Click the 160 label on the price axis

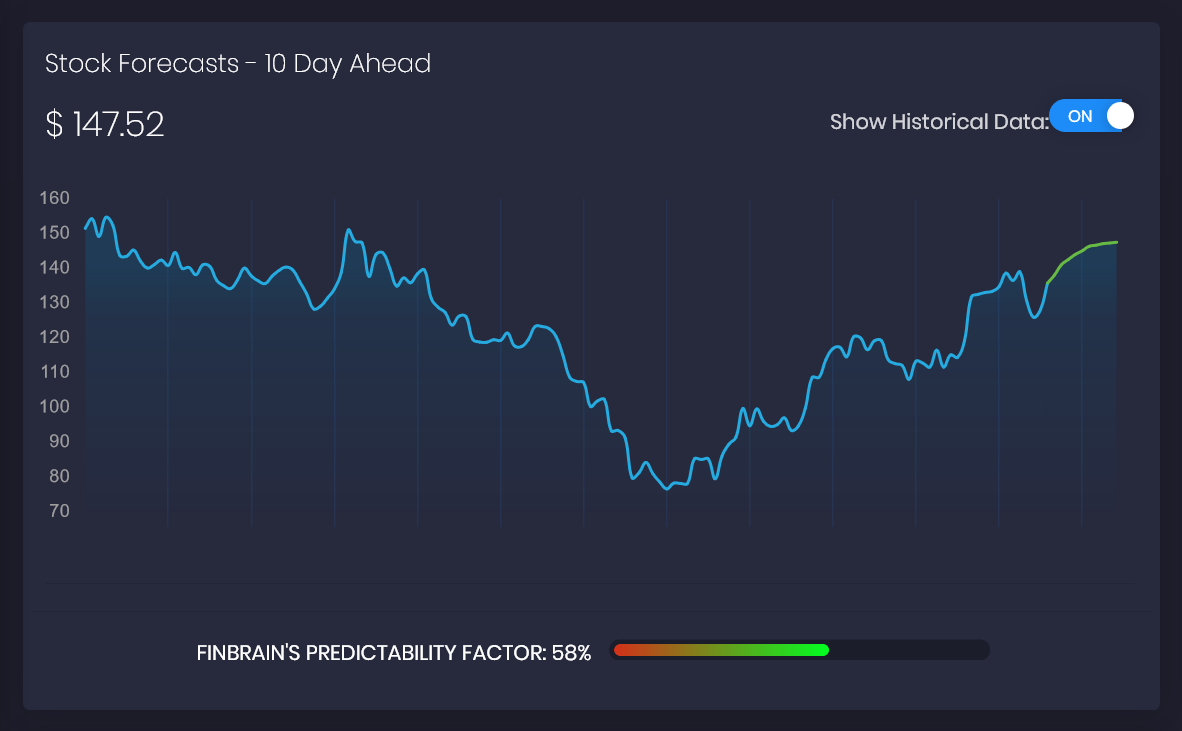pyautogui.click(x=54, y=198)
